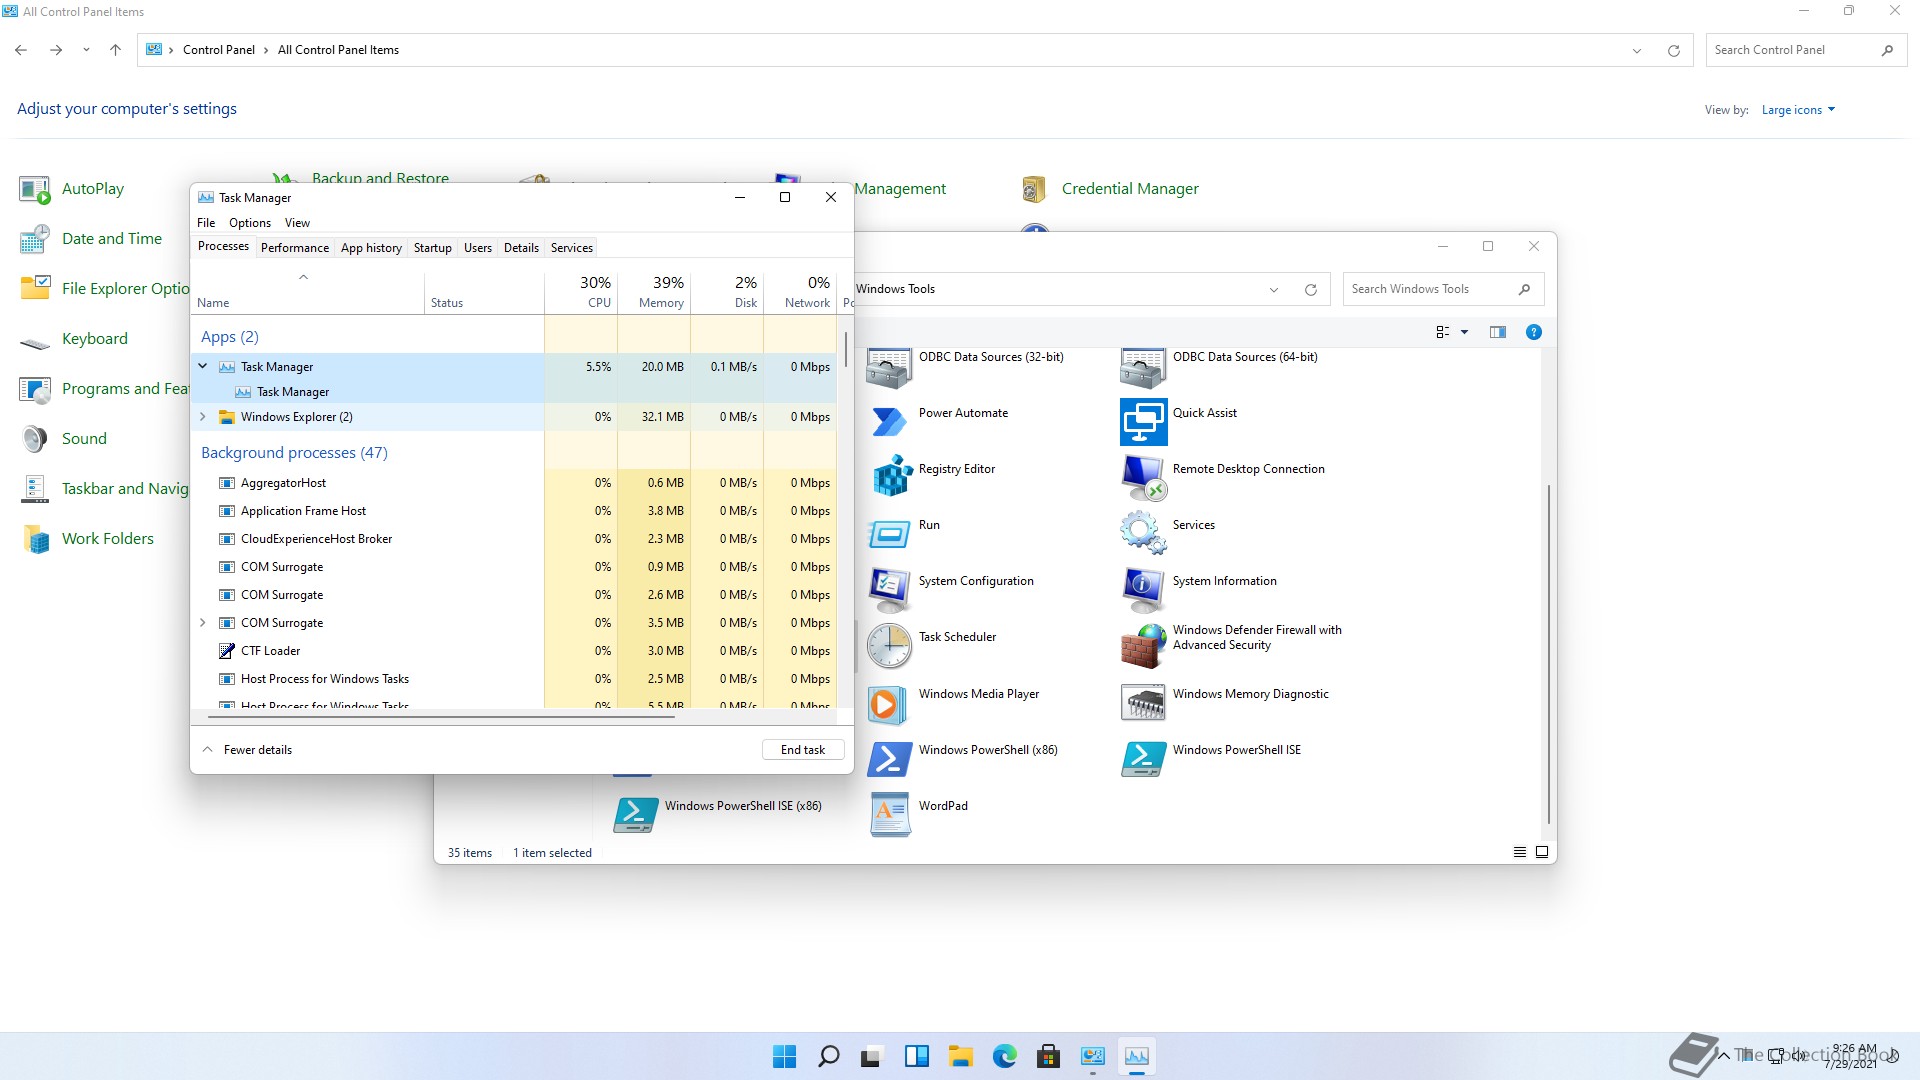
Task: Open Services gear icon in Windows Tools
Action: point(1143,532)
